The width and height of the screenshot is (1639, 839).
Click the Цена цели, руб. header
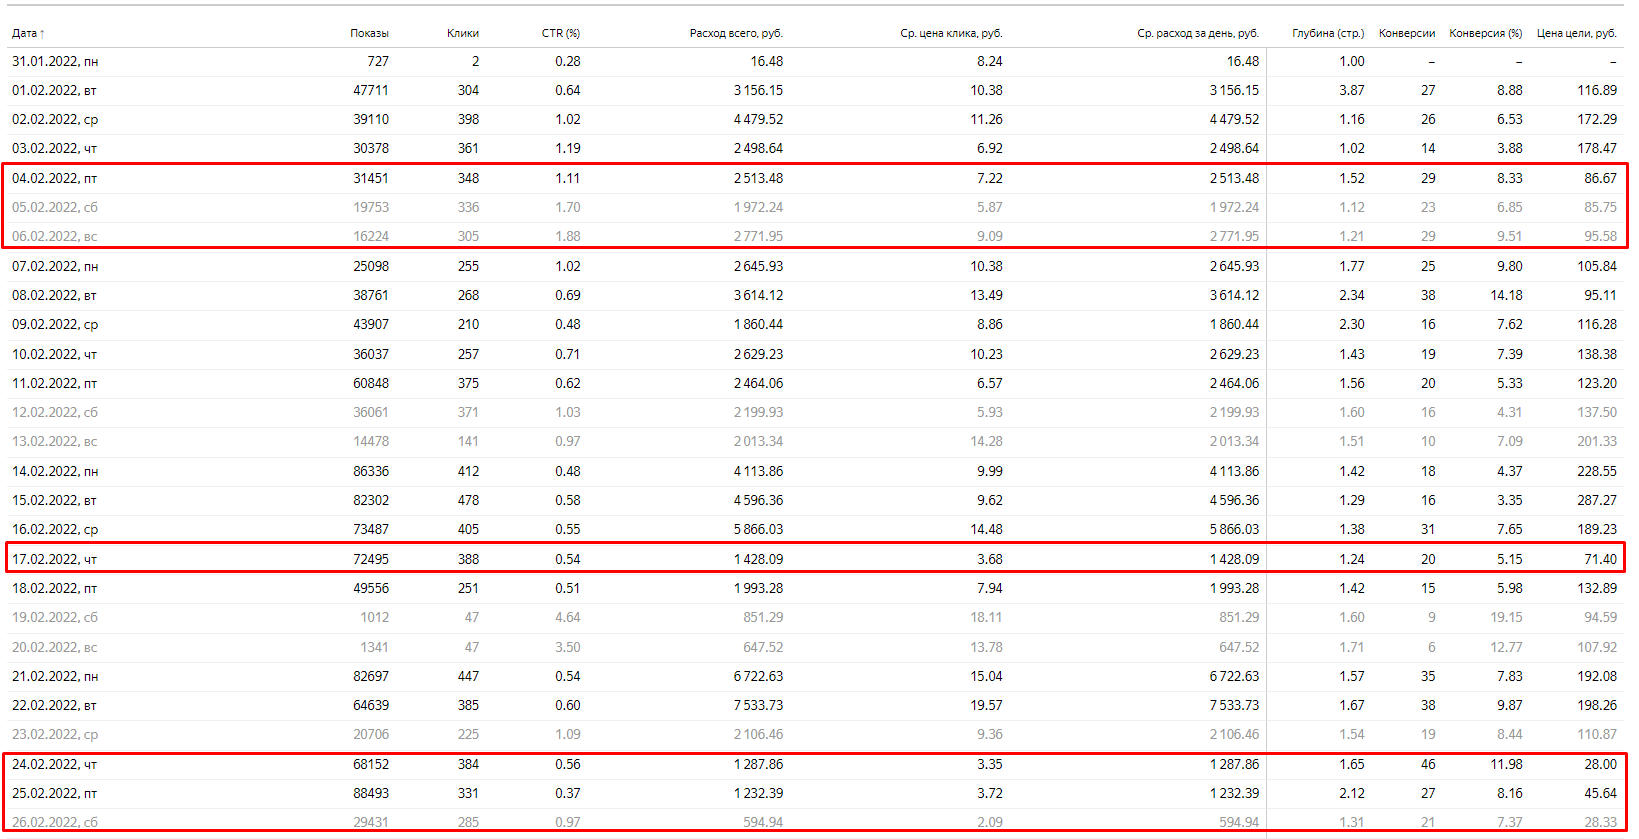pos(1576,34)
